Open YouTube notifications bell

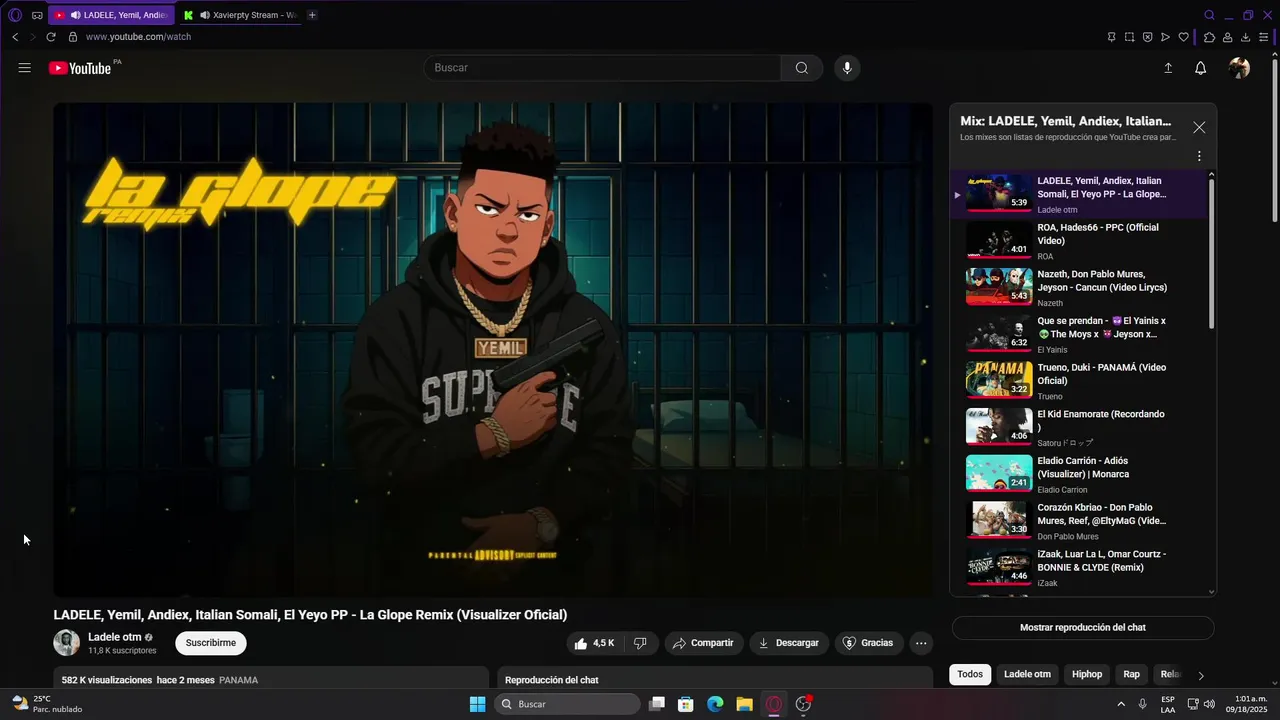(x=1201, y=68)
